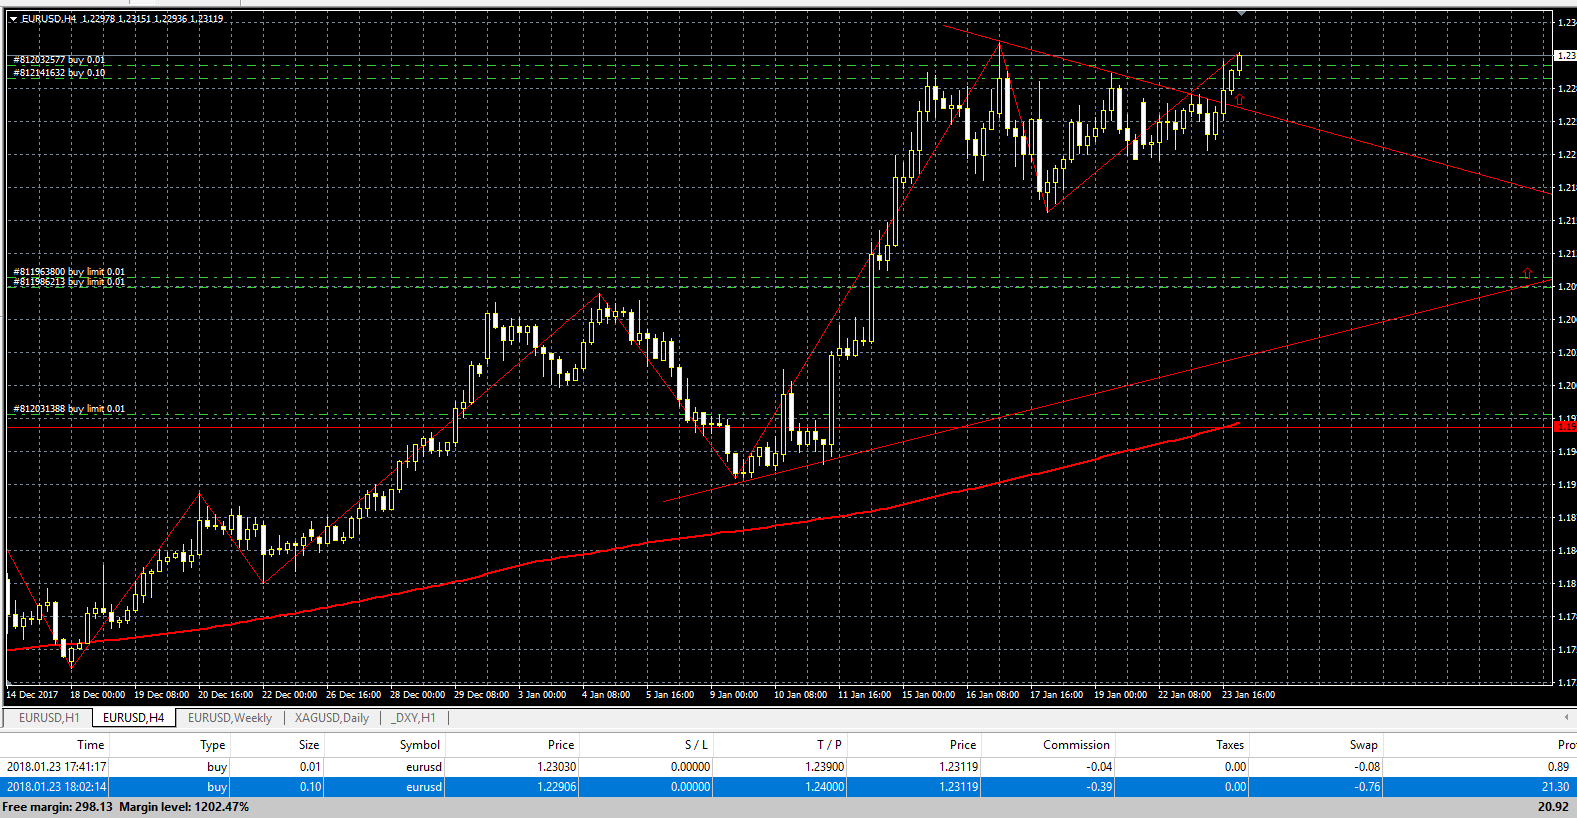
Task: Click the commission value -0.04
Action: point(1099,767)
